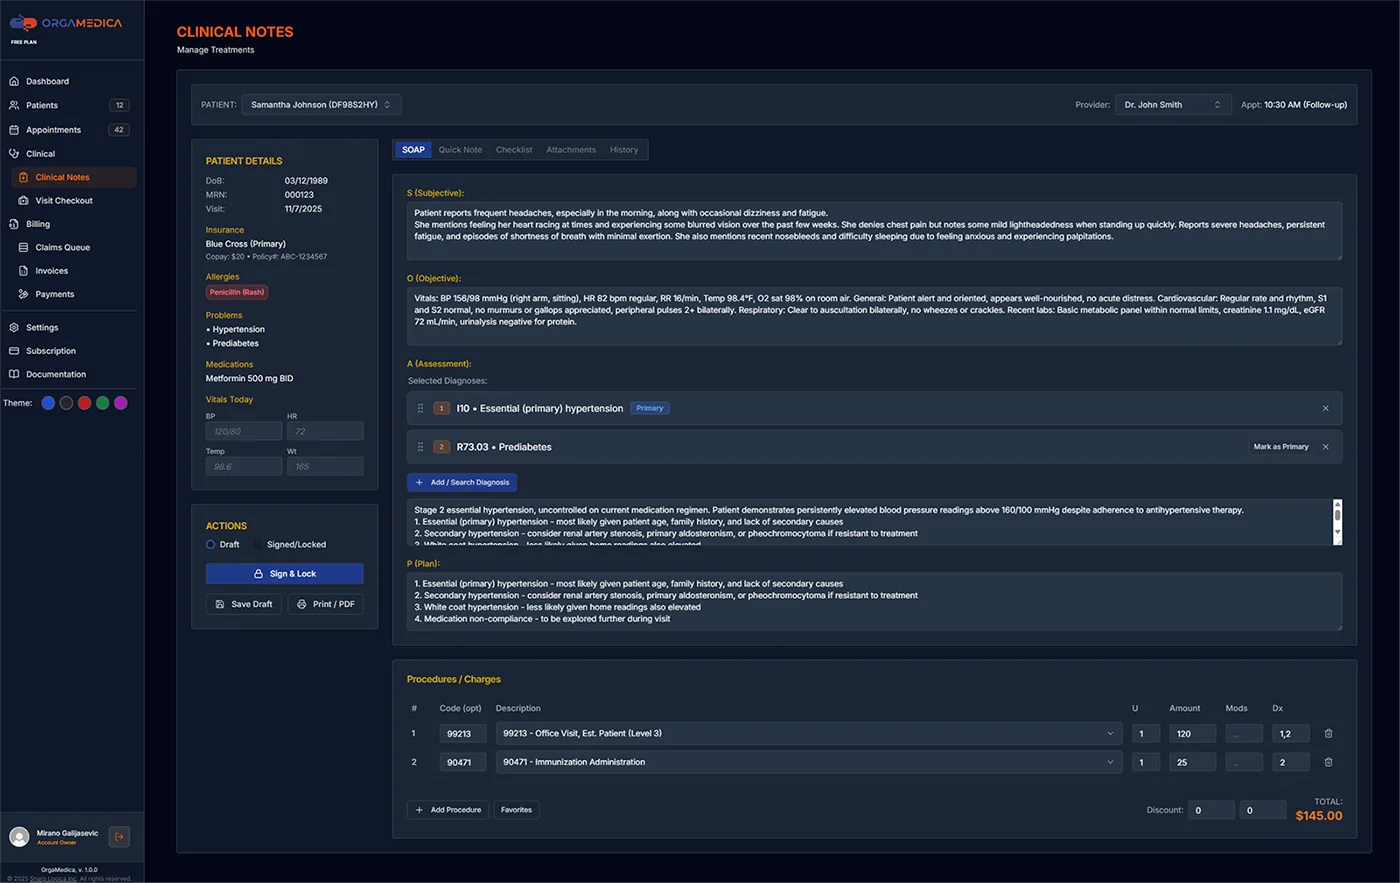Click the Add / Search Diagnosis button

(461, 482)
